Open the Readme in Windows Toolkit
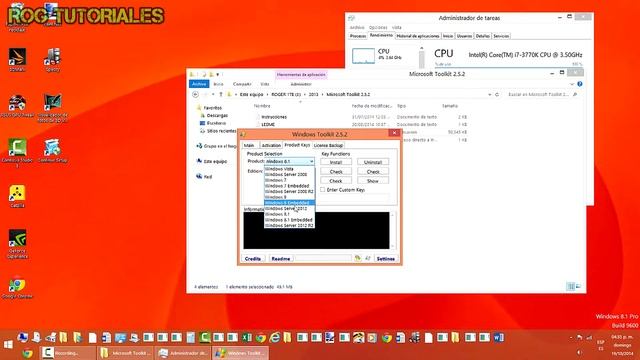The width and height of the screenshot is (640, 360). pyautogui.click(x=281, y=259)
